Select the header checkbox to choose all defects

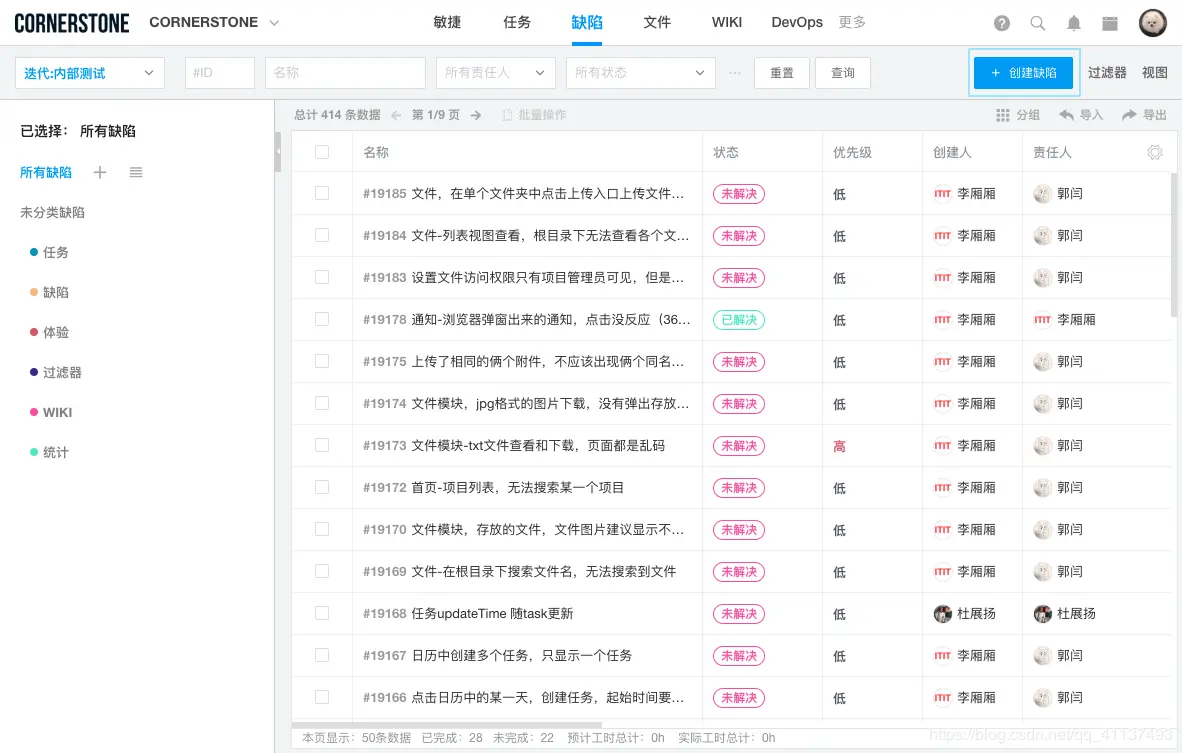323,150
